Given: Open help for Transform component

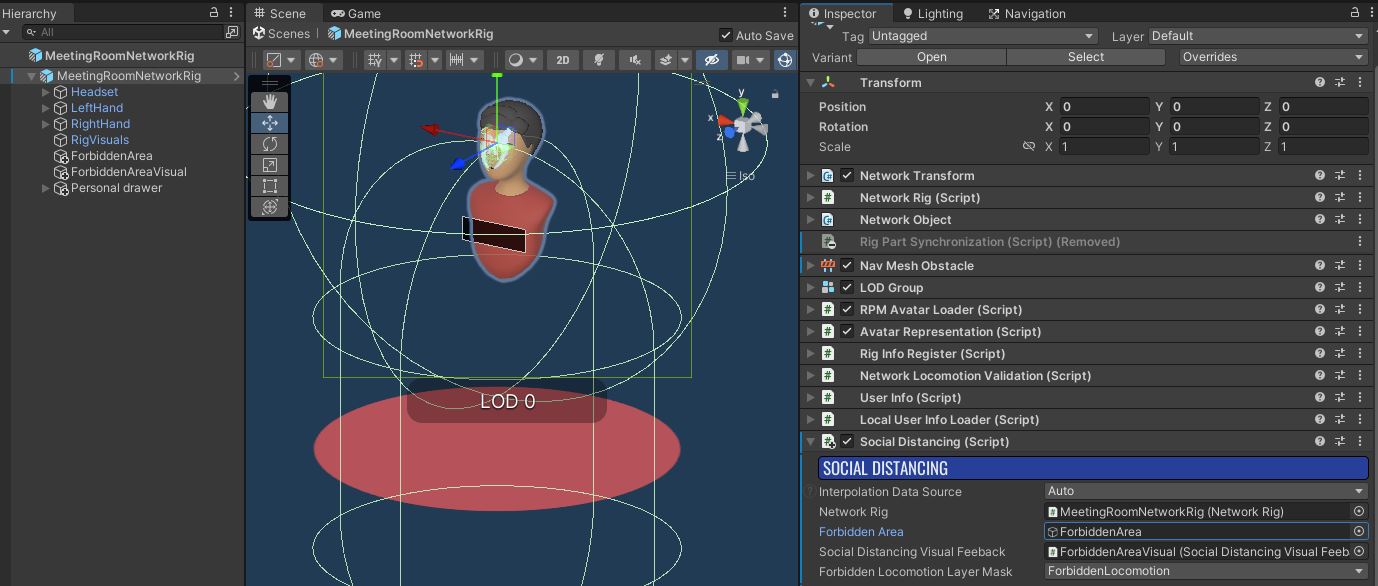Looking at the screenshot, I should (1320, 82).
